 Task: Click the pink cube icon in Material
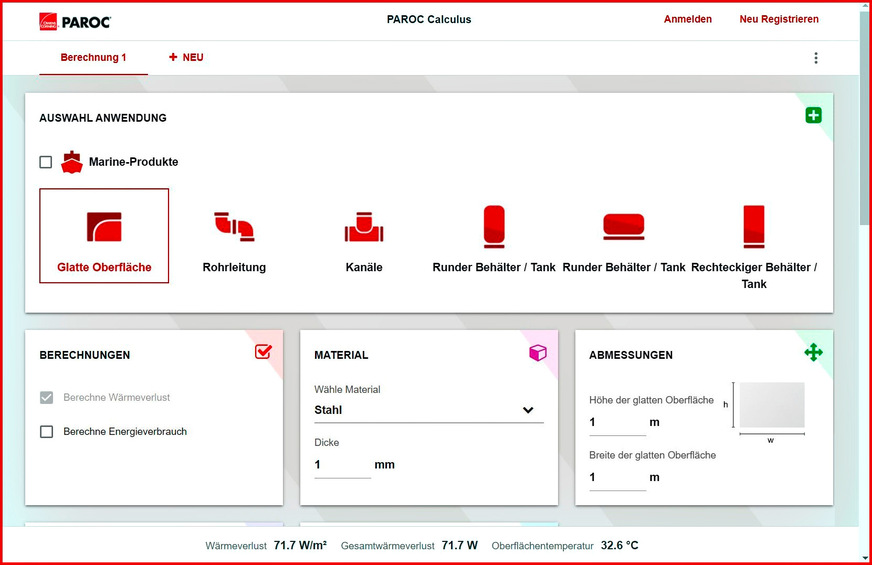click(538, 353)
